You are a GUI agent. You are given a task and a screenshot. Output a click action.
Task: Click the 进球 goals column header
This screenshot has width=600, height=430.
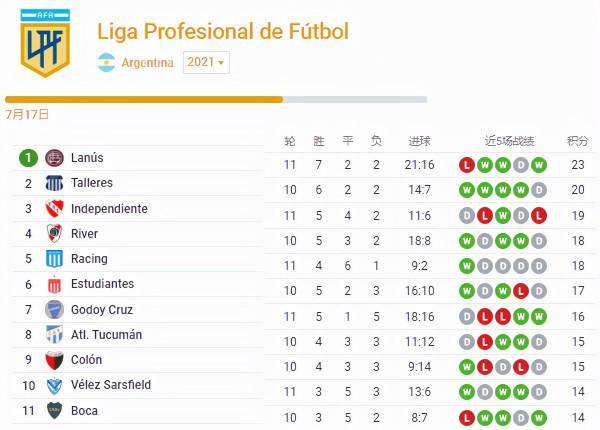[421, 140]
